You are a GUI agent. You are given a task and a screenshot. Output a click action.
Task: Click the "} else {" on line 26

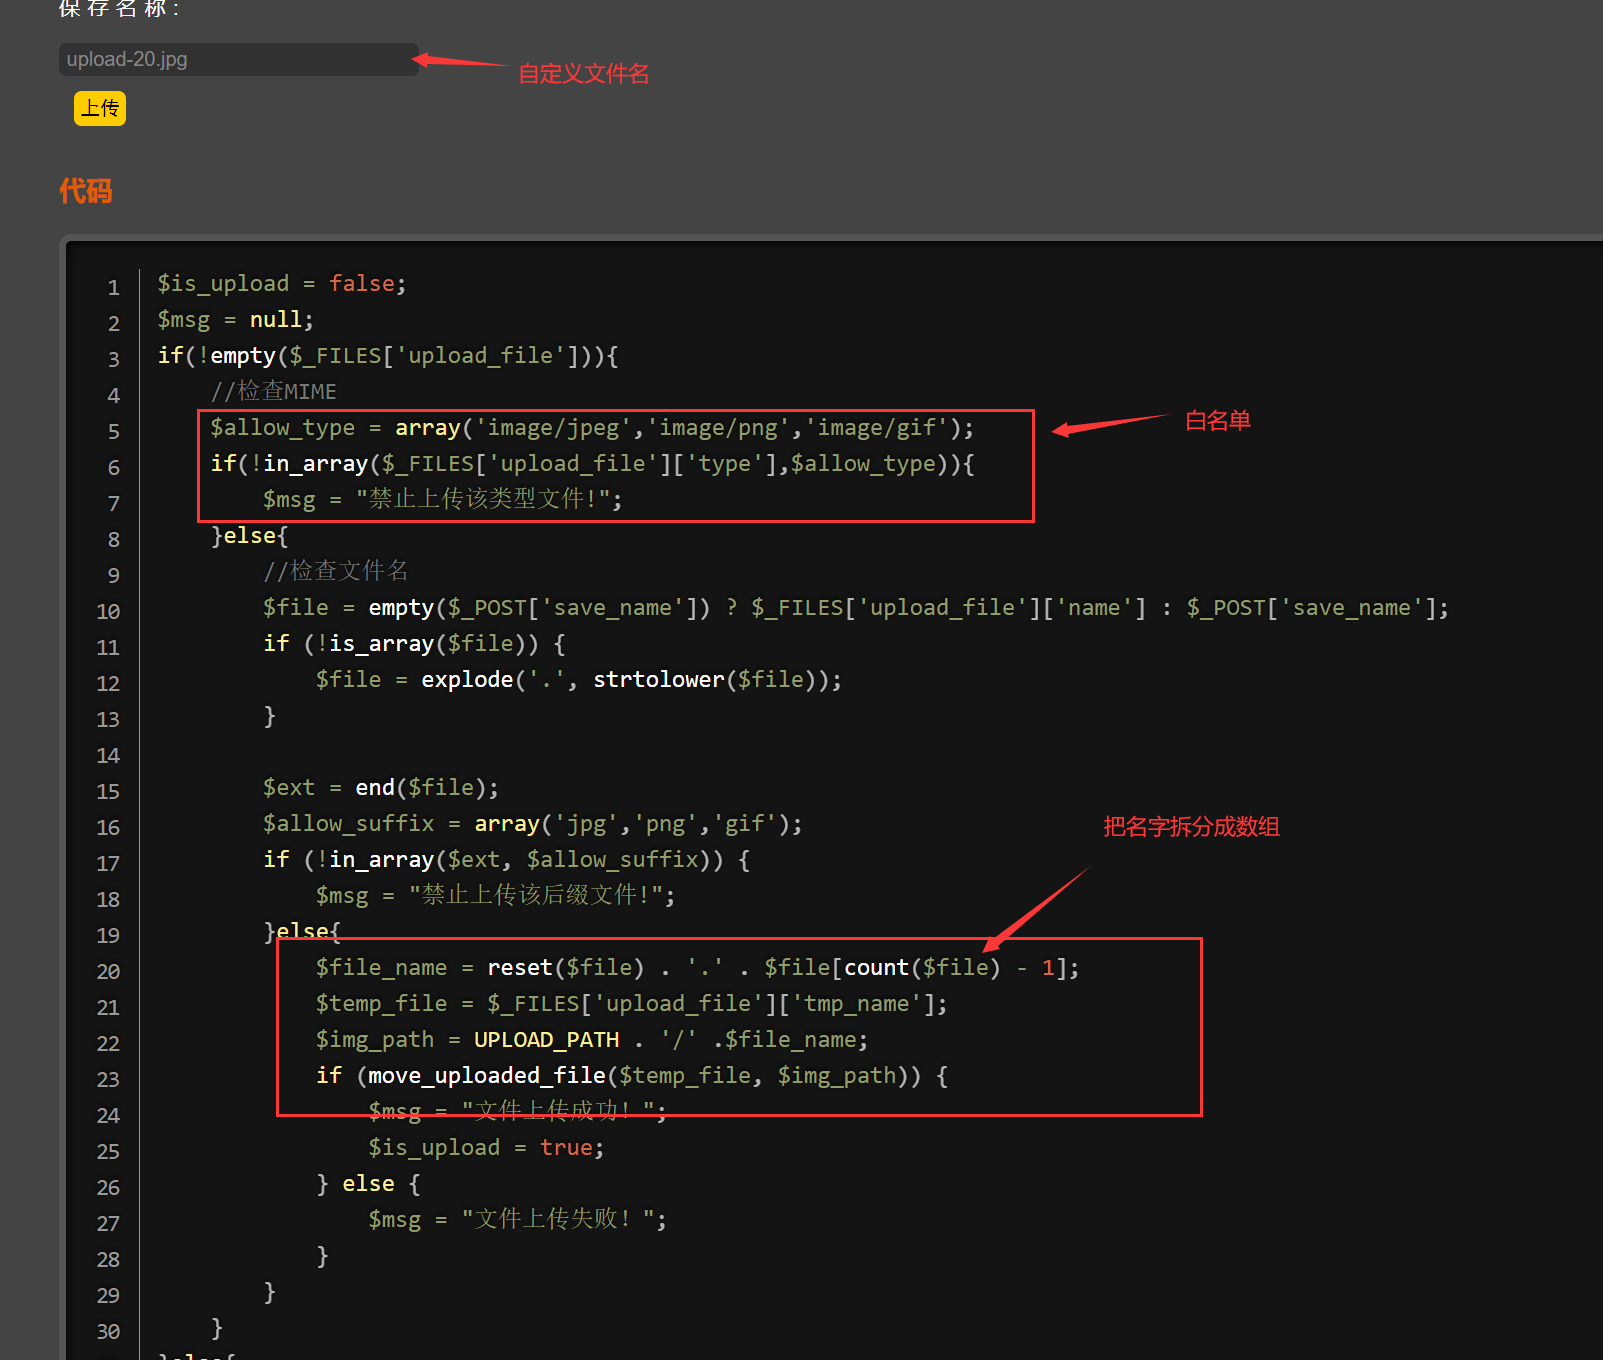tap(368, 1184)
